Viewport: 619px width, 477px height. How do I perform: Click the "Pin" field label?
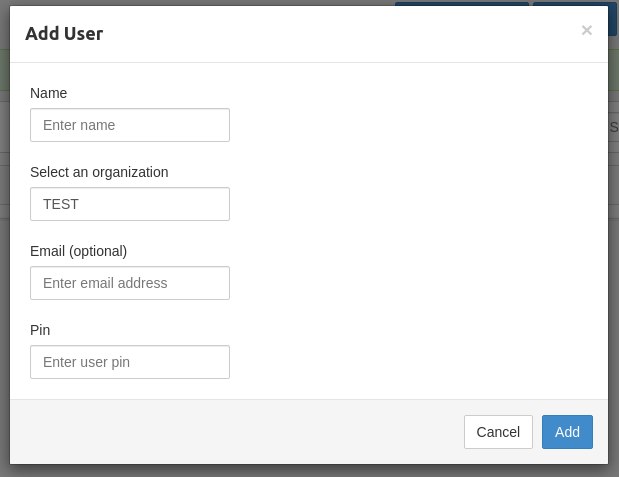pos(40,330)
